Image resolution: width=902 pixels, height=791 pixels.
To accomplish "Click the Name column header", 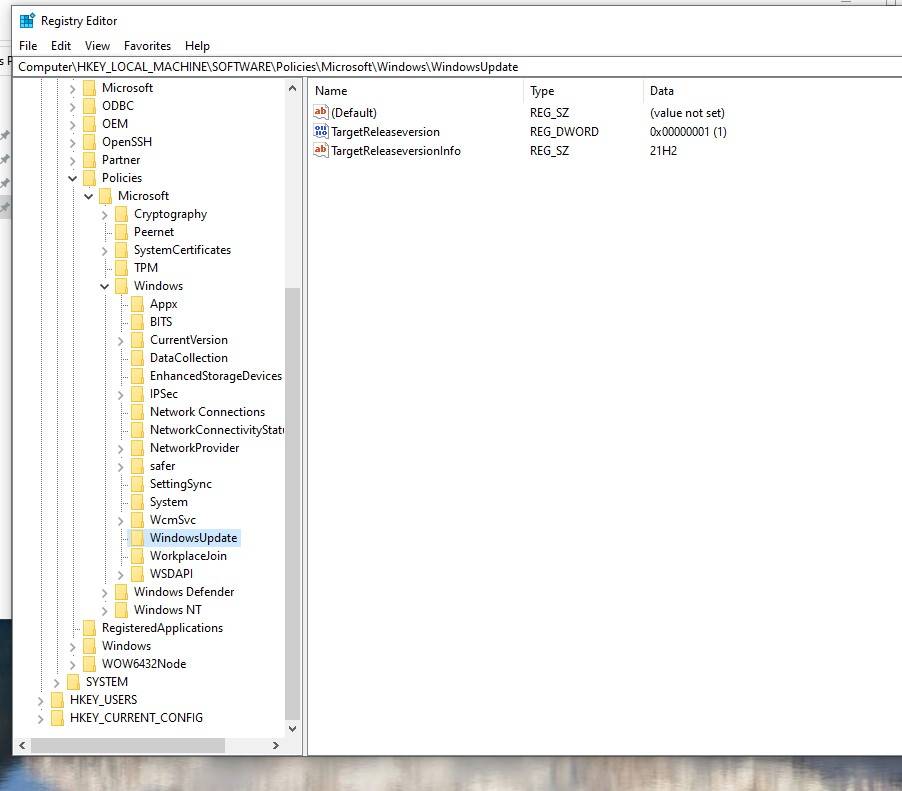I will pyautogui.click(x=331, y=91).
